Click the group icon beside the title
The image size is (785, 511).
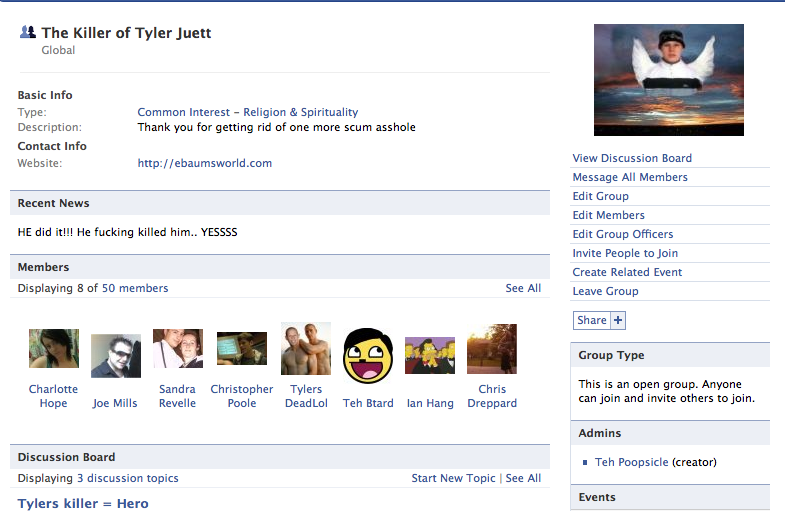pyautogui.click(x=27, y=33)
